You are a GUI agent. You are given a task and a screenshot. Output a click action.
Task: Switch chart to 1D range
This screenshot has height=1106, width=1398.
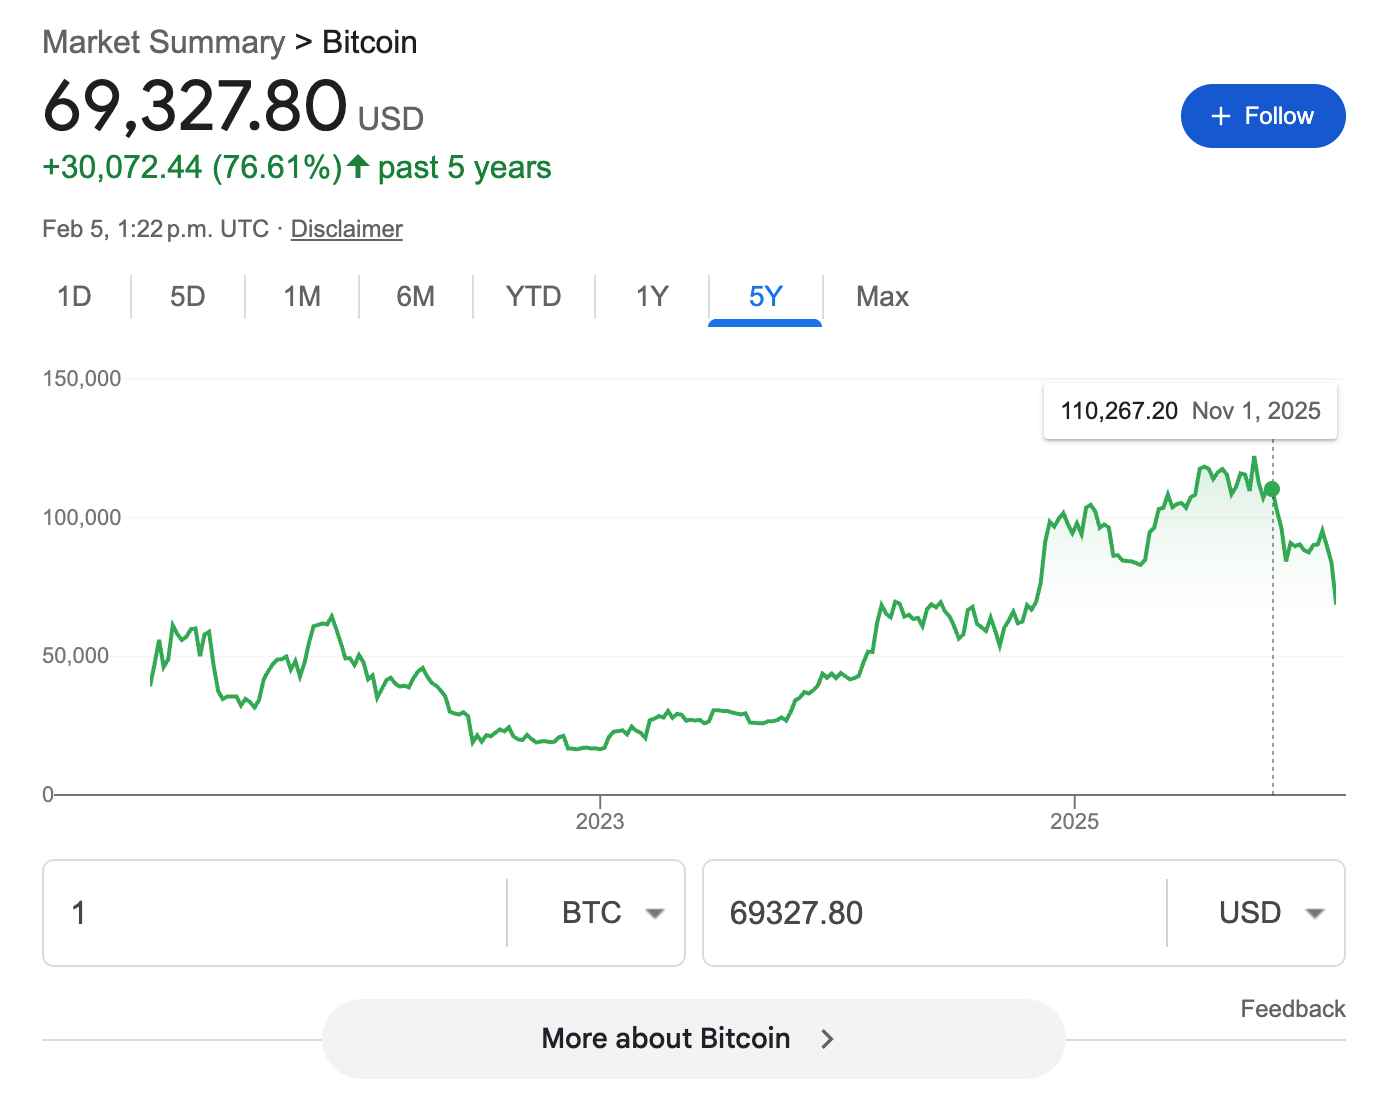(x=74, y=297)
